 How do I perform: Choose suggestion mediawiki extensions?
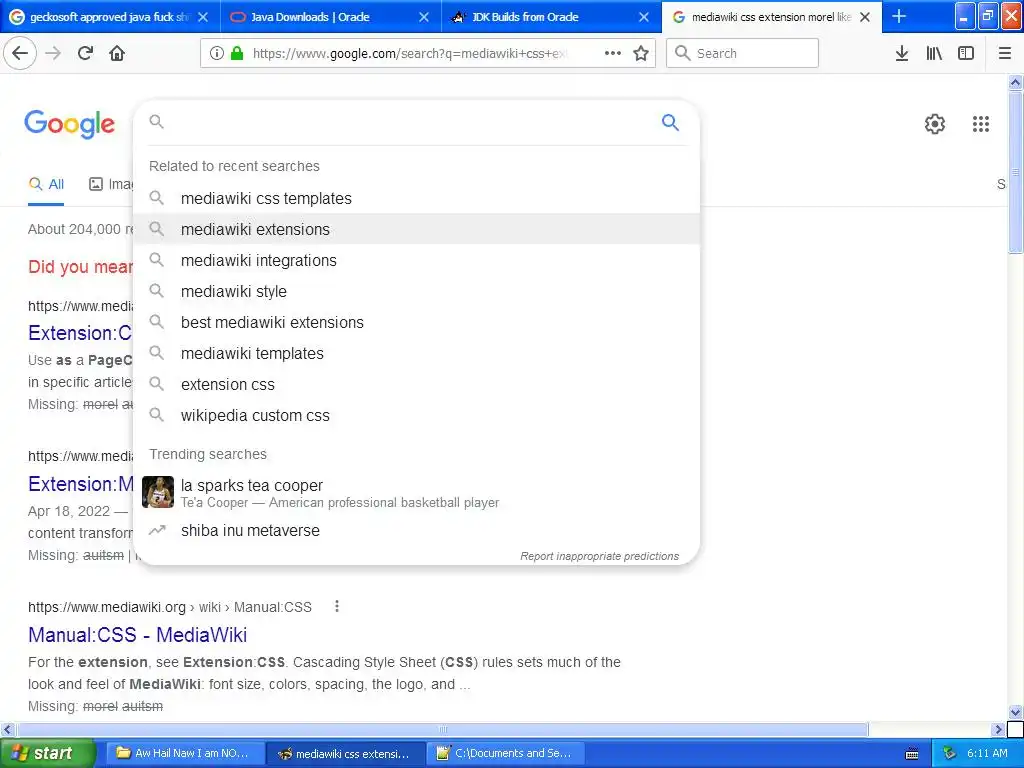point(416,229)
